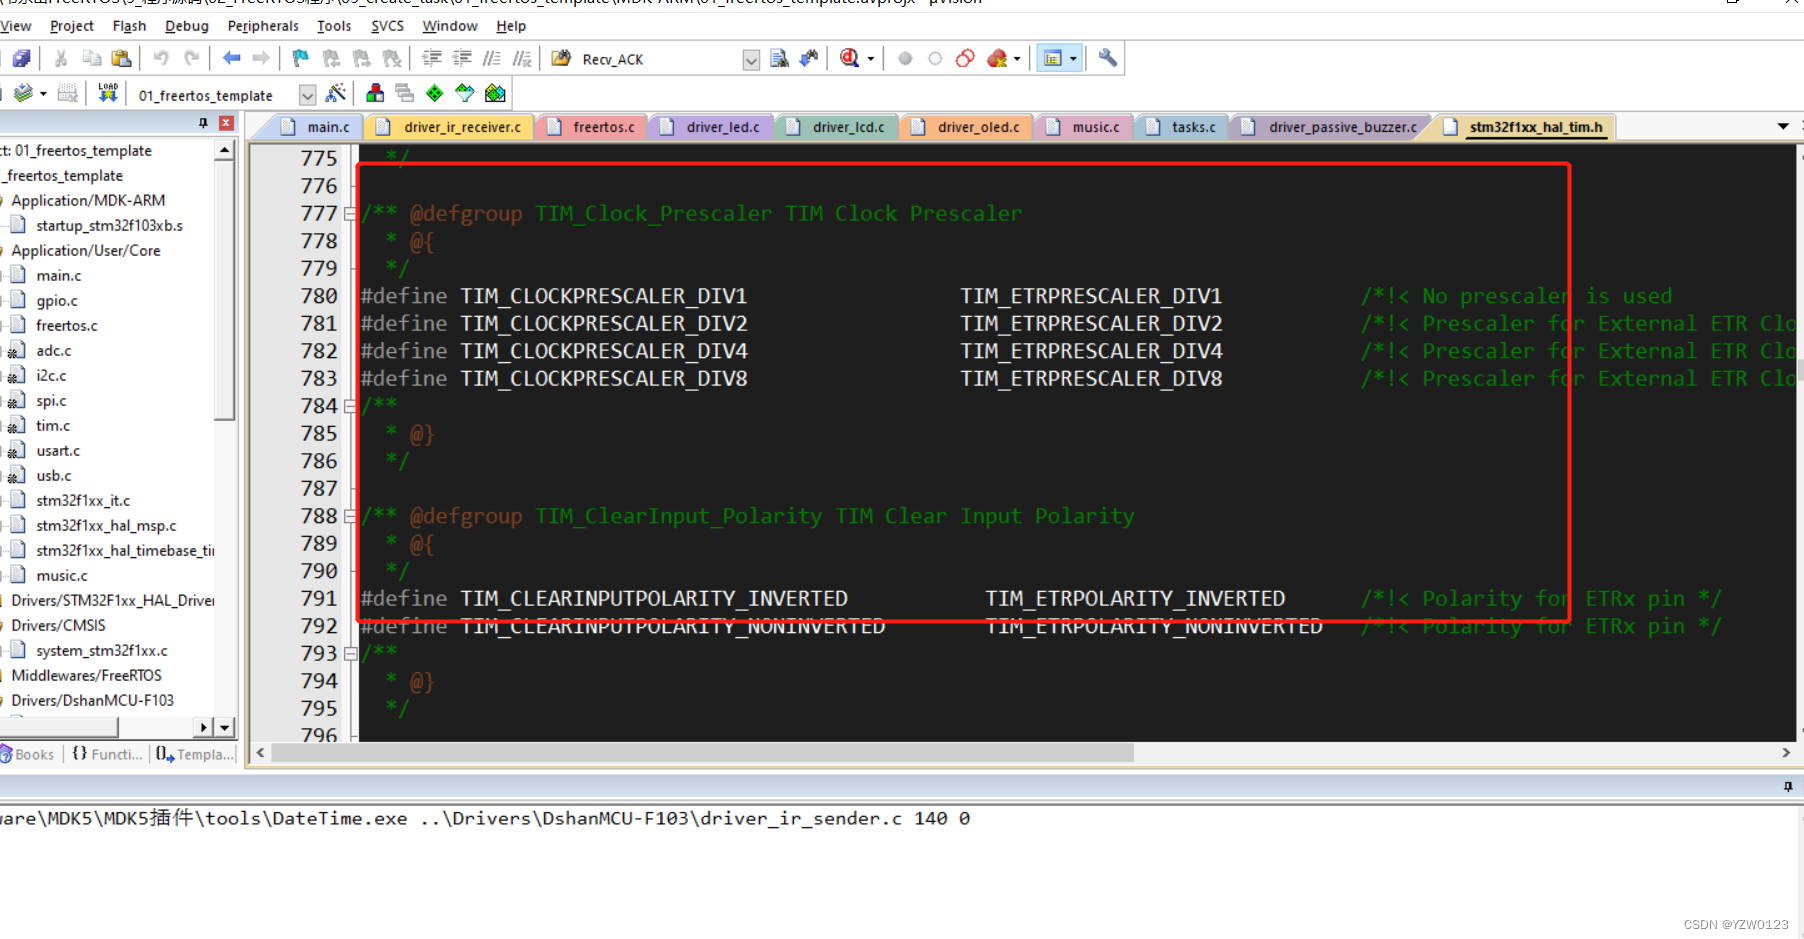Open kill breakpoints dropdown arrow
Viewport: 1804px width, 939px height.
1017,59
